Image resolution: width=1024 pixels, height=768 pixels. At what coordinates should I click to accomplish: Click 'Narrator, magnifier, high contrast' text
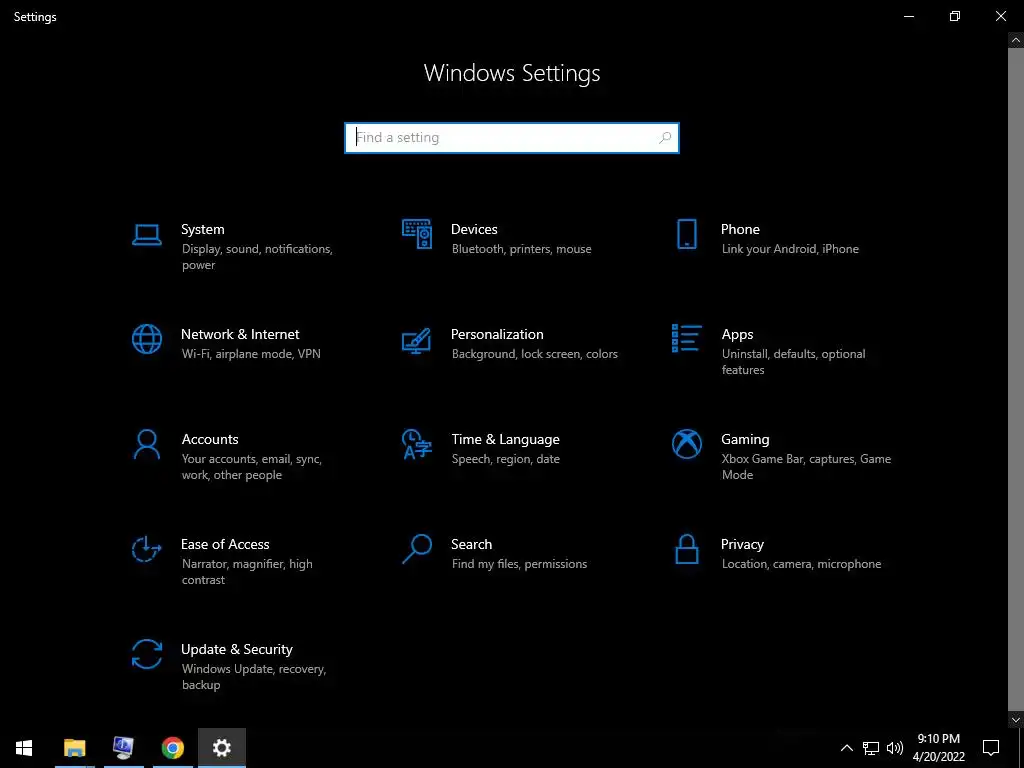247,572
